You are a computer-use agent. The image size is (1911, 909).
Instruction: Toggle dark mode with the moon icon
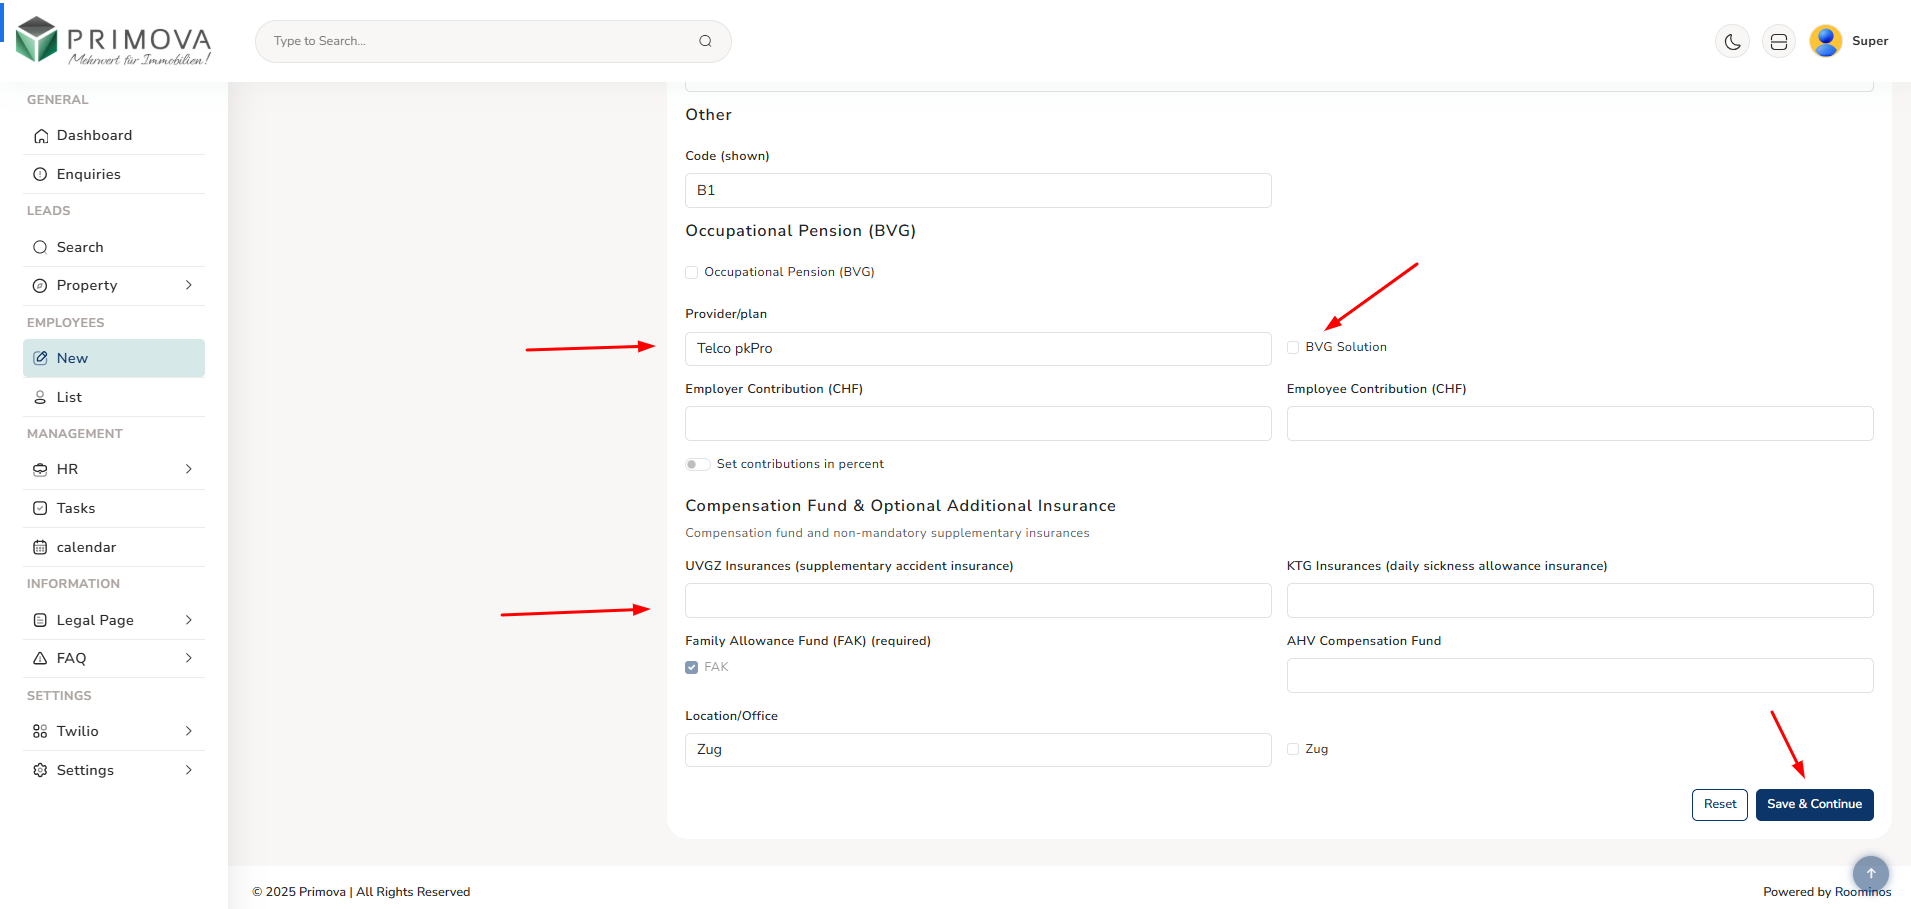(1732, 41)
